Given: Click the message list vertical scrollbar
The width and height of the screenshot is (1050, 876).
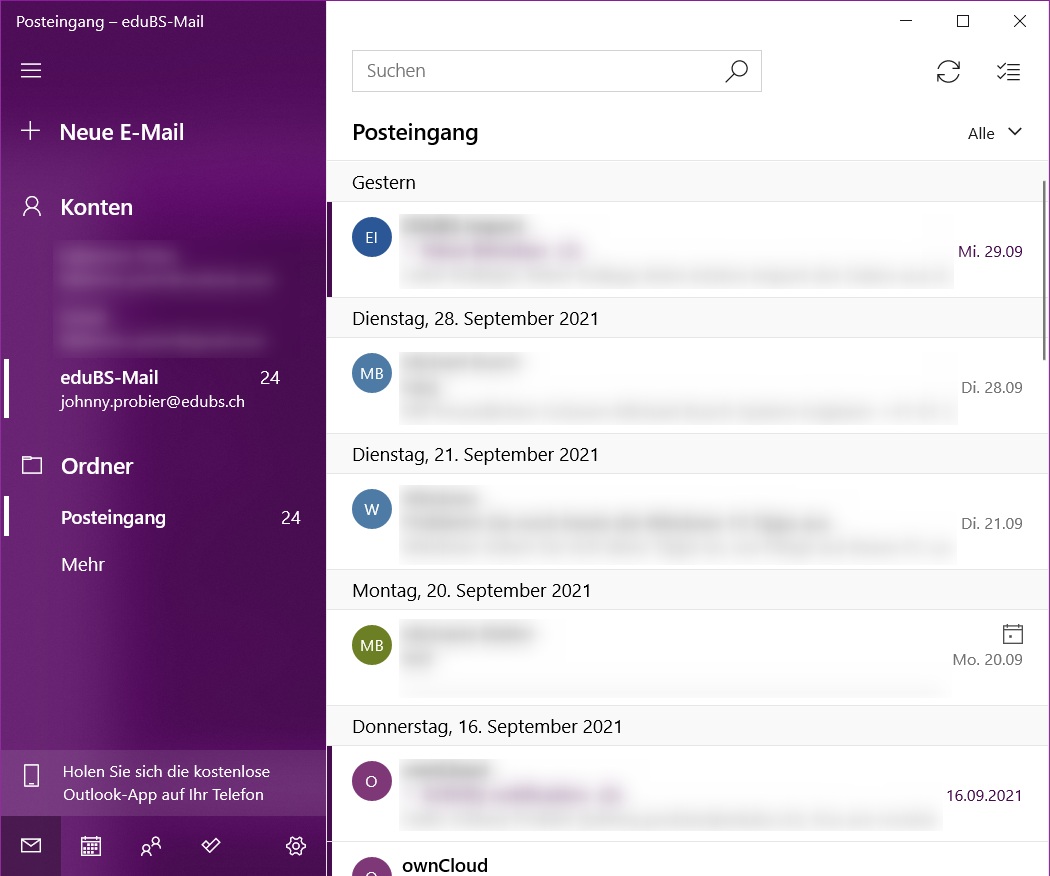Looking at the screenshot, I should coord(1045,270).
